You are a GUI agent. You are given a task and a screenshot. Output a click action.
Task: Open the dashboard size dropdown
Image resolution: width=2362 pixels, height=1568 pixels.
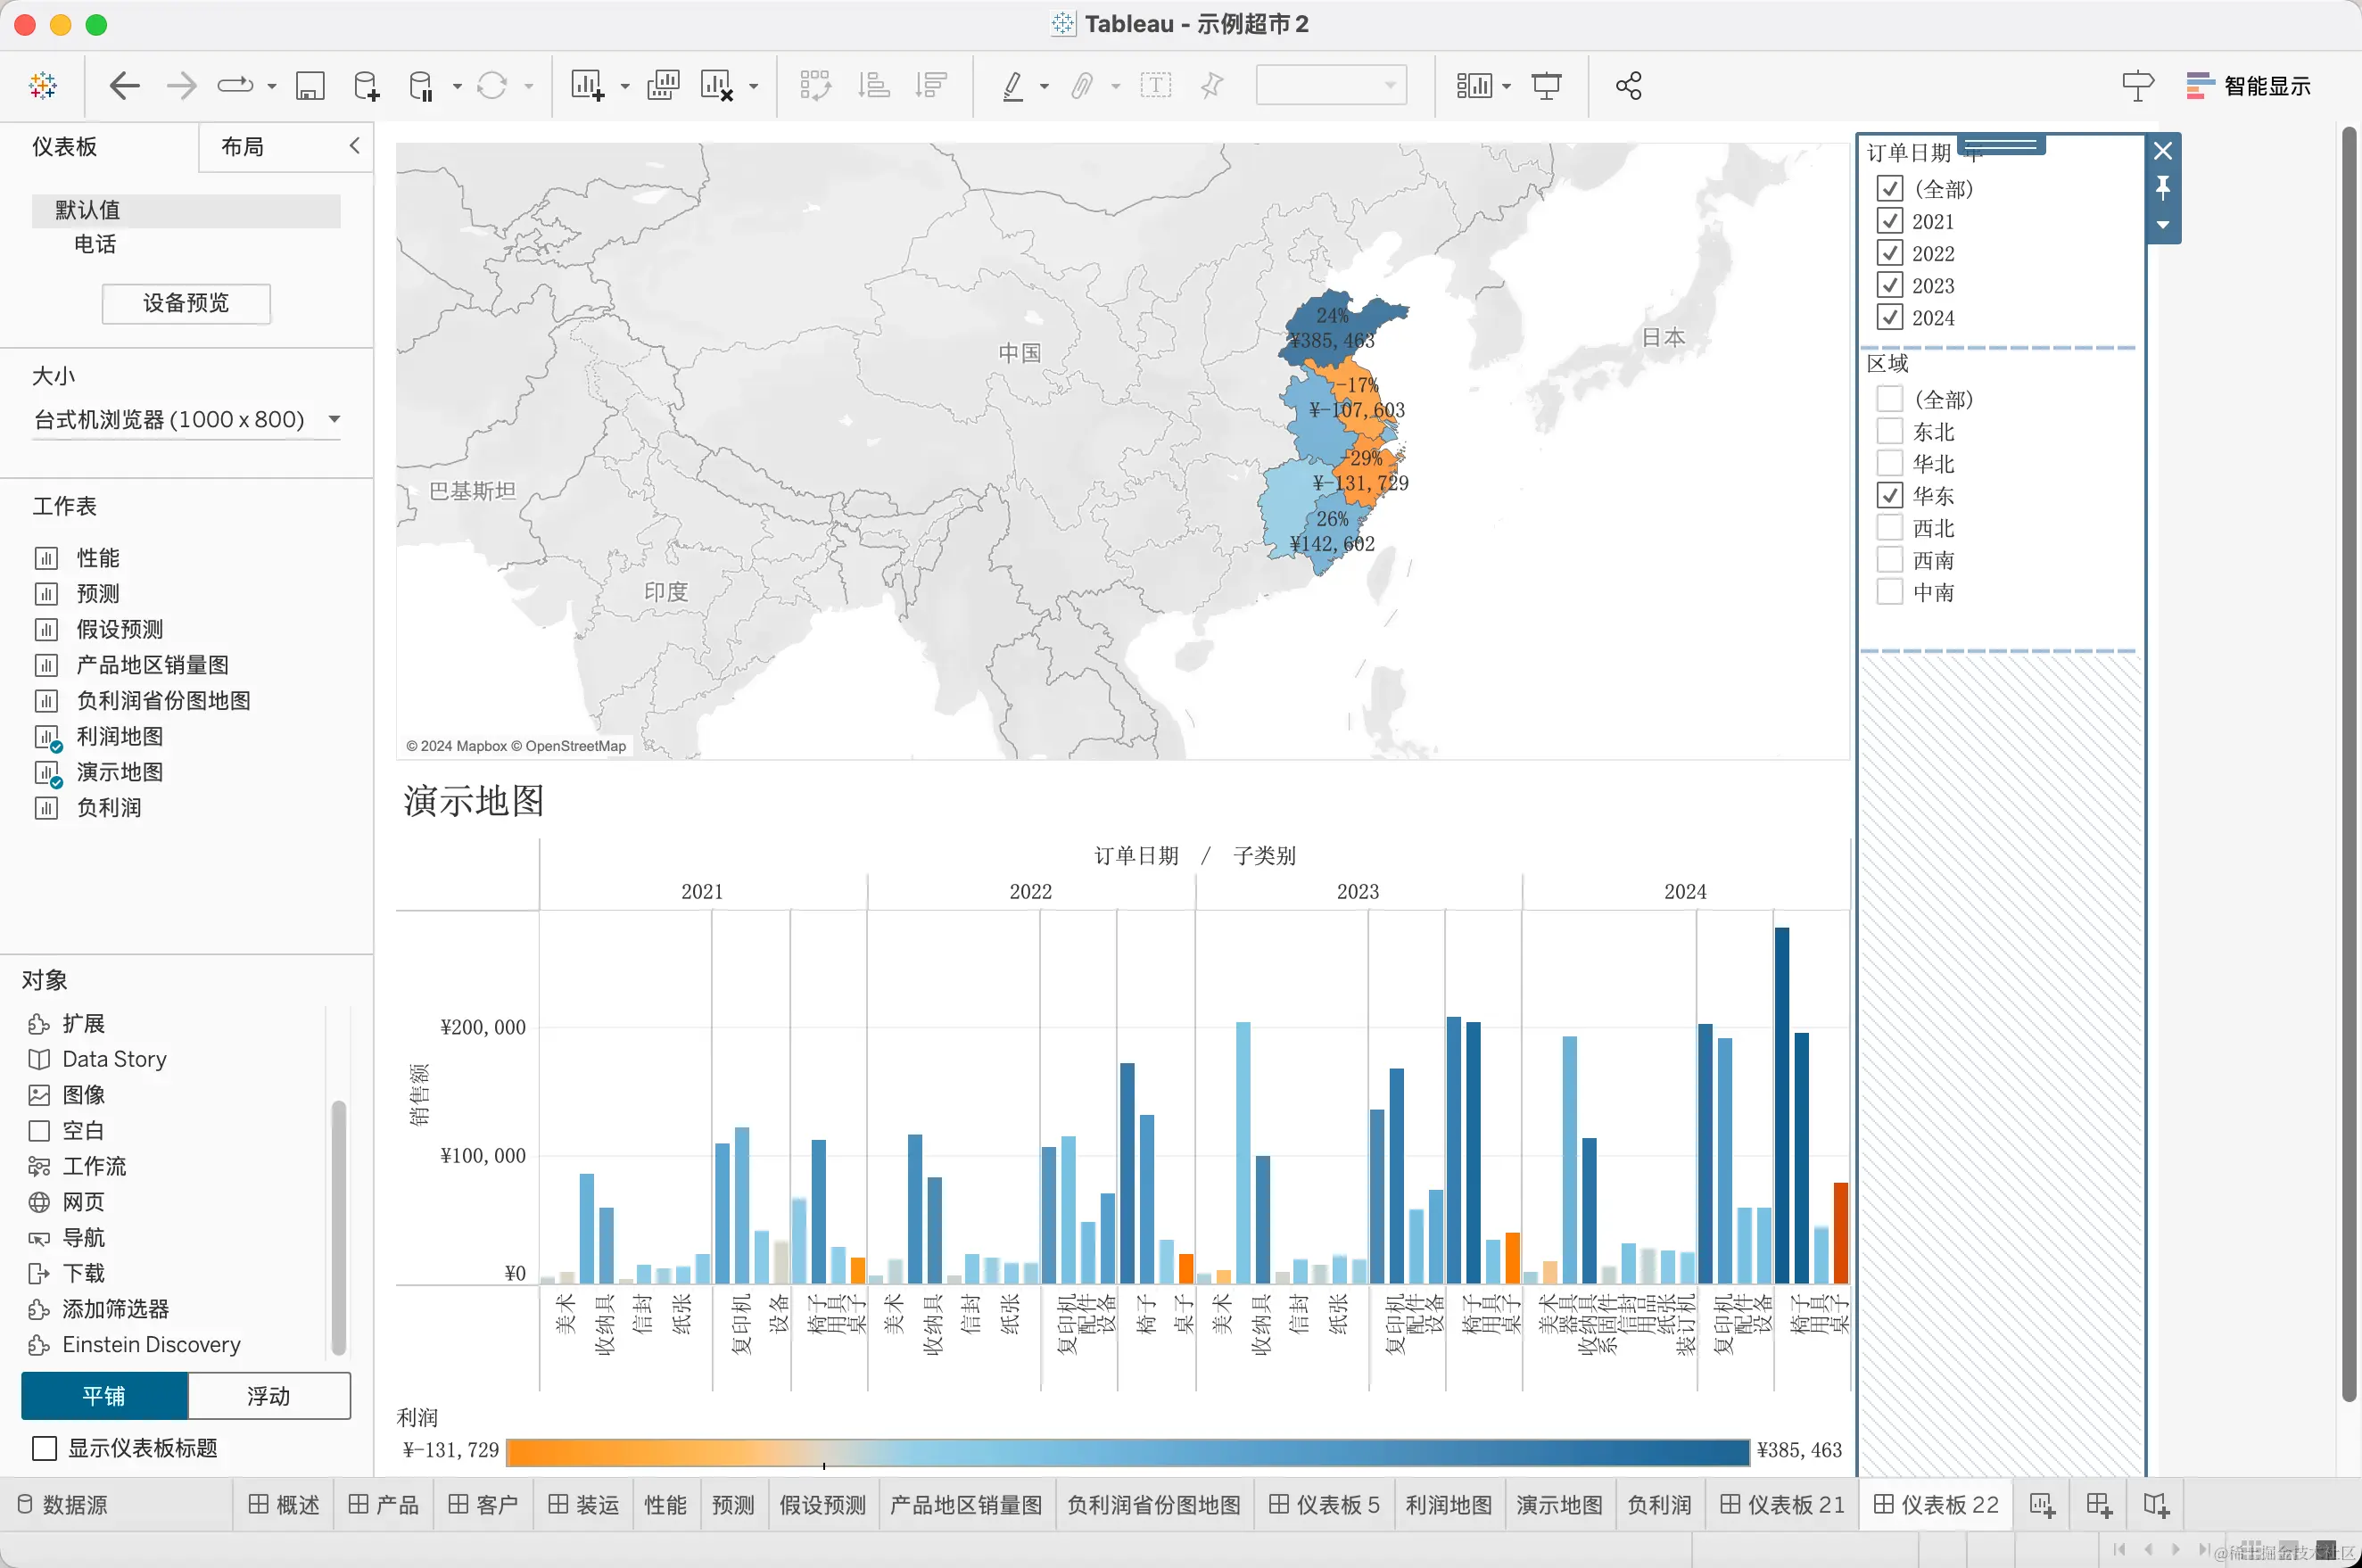(x=186, y=420)
